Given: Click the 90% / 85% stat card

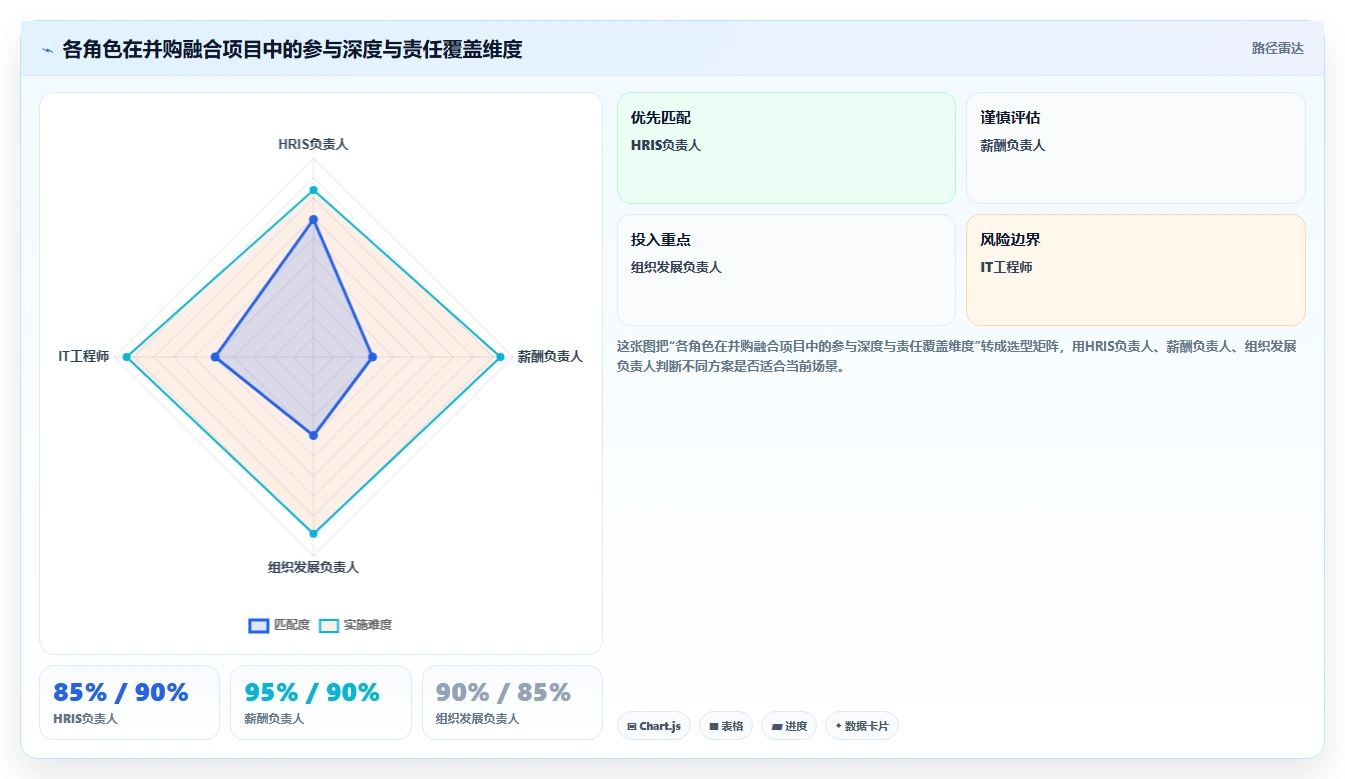Looking at the screenshot, I should tap(512, 703).
